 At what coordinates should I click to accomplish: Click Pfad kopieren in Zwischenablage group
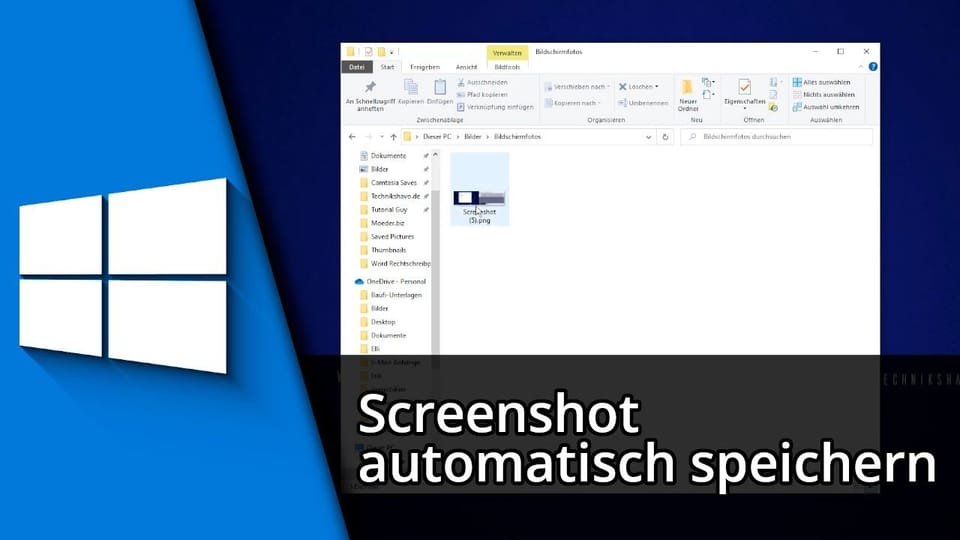482,94
